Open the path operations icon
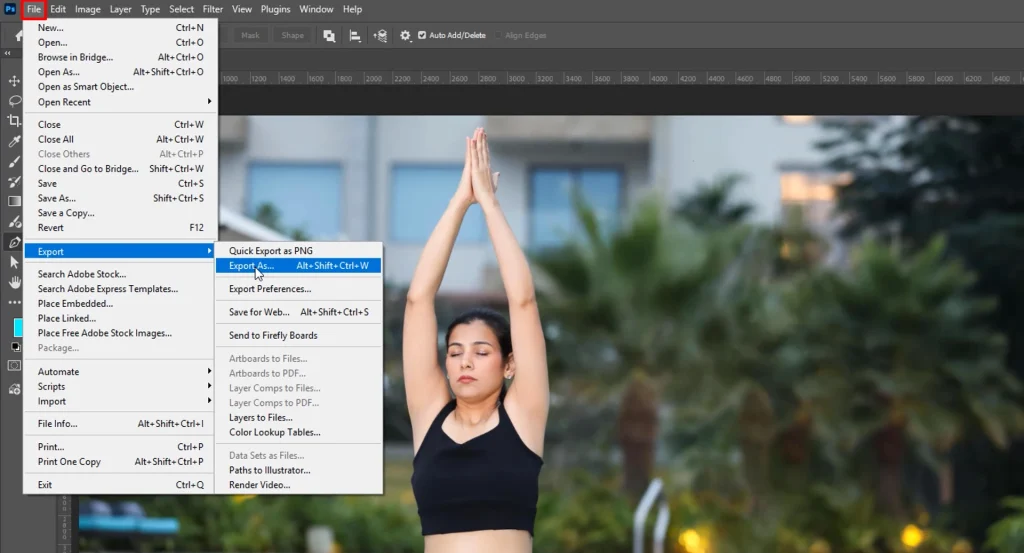The width and height of the screenshot is (1024, 553). pyautogui.click(x=329, y=36)
